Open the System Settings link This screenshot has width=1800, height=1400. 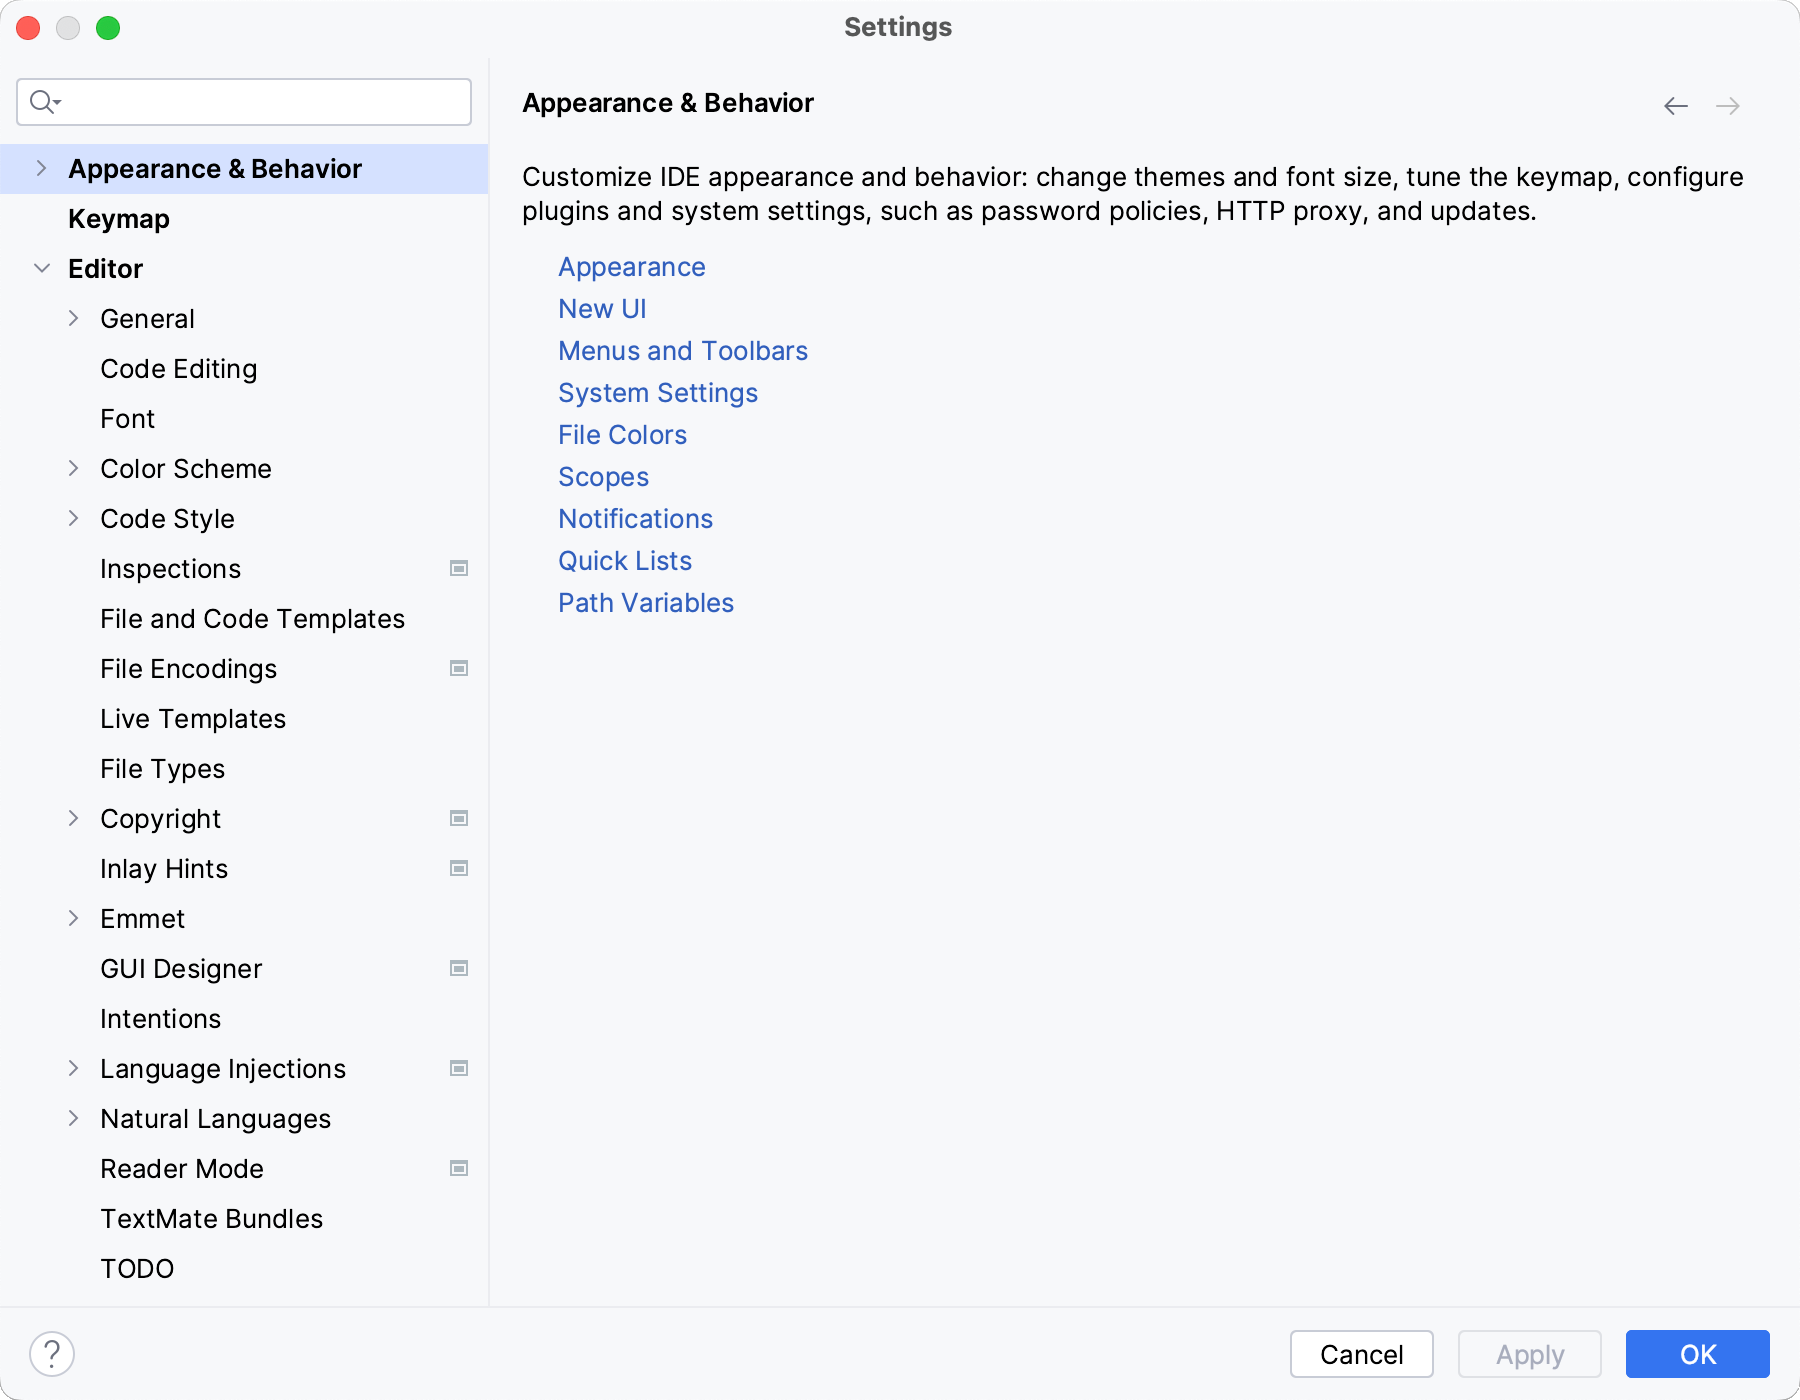658,393
